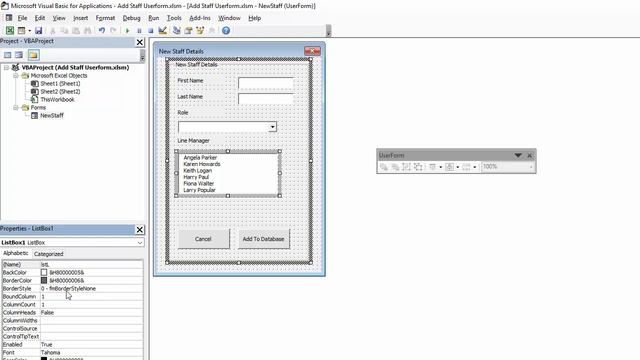Click the View Microsoft Excel toolbar icon

pyautogui.click(x=10, y=31)
